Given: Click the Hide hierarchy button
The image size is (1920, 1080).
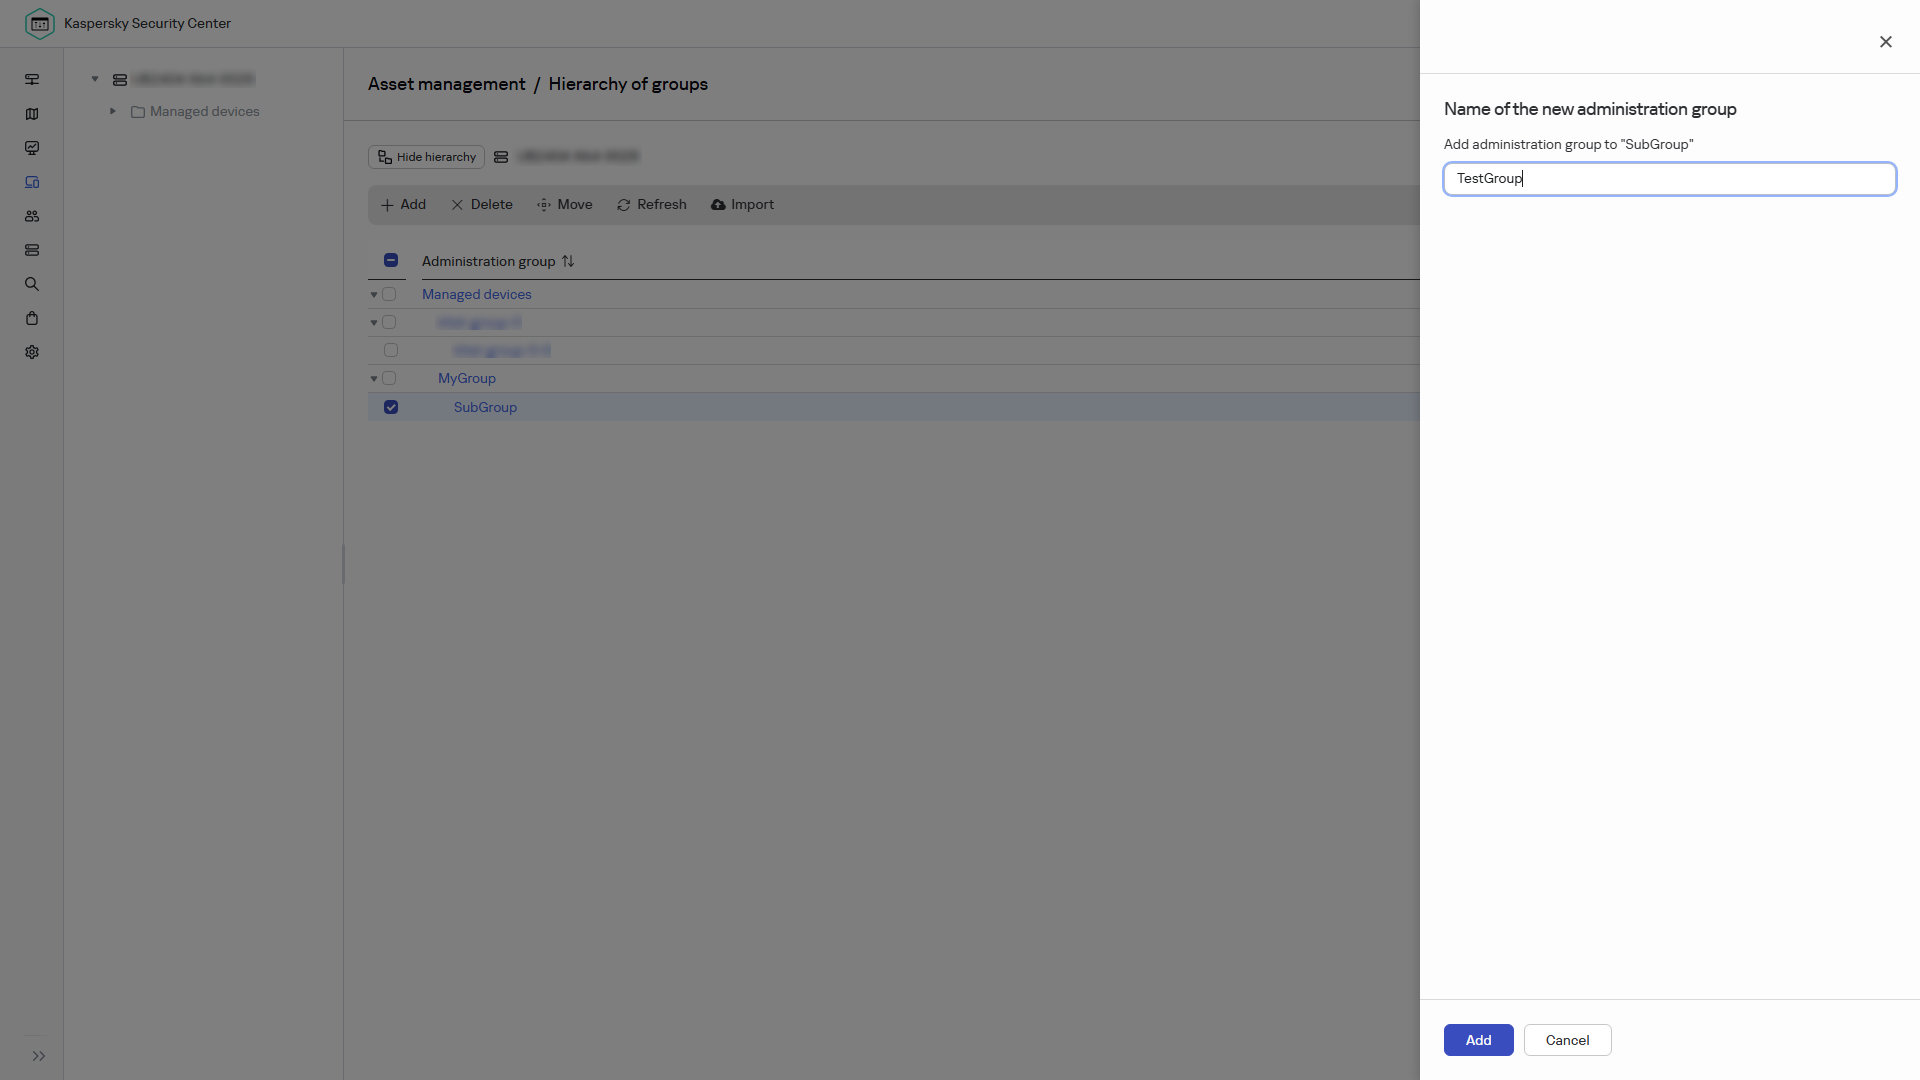Looking at the screenshot, I should [x=426, y=157].
